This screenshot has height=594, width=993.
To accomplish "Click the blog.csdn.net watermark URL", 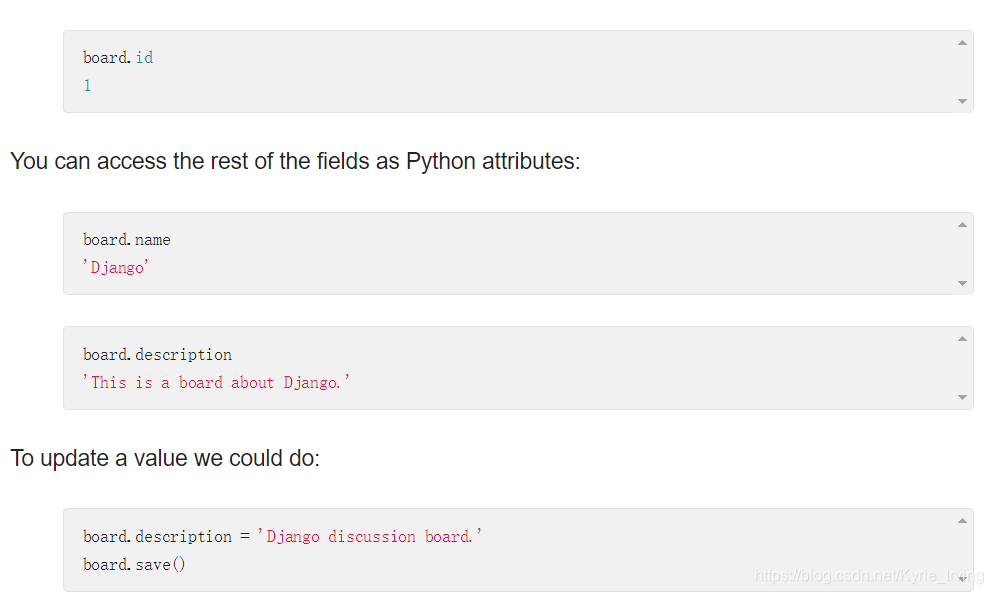I will (869, 575).
